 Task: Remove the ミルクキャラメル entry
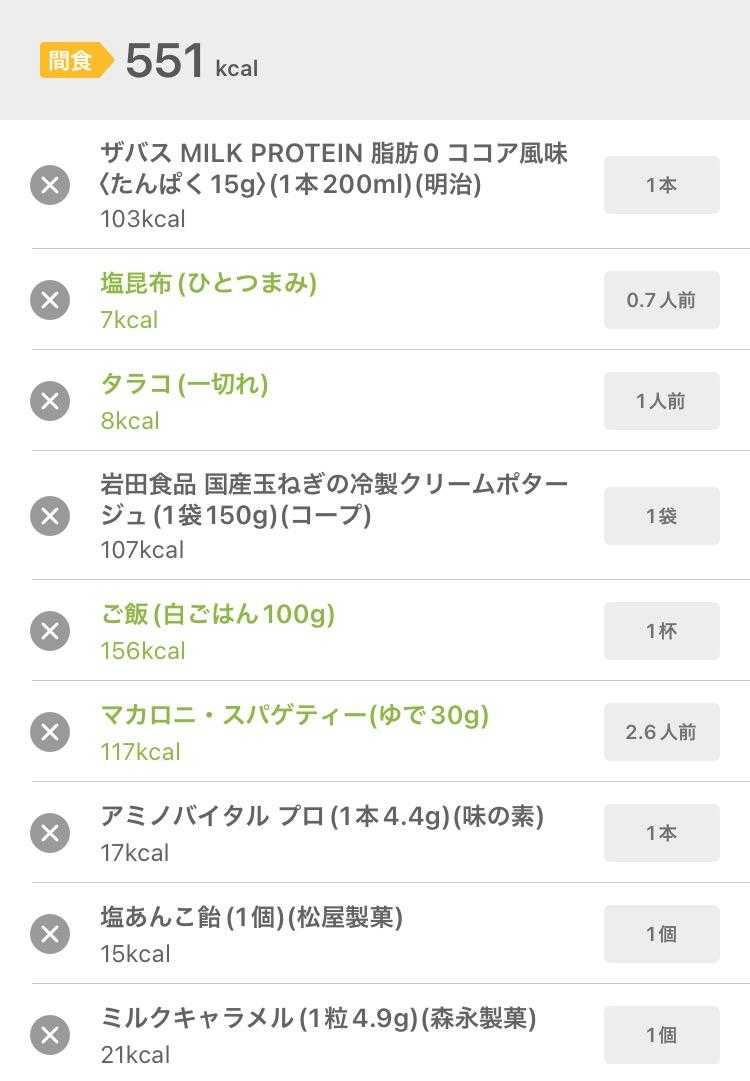(50, 1035)
